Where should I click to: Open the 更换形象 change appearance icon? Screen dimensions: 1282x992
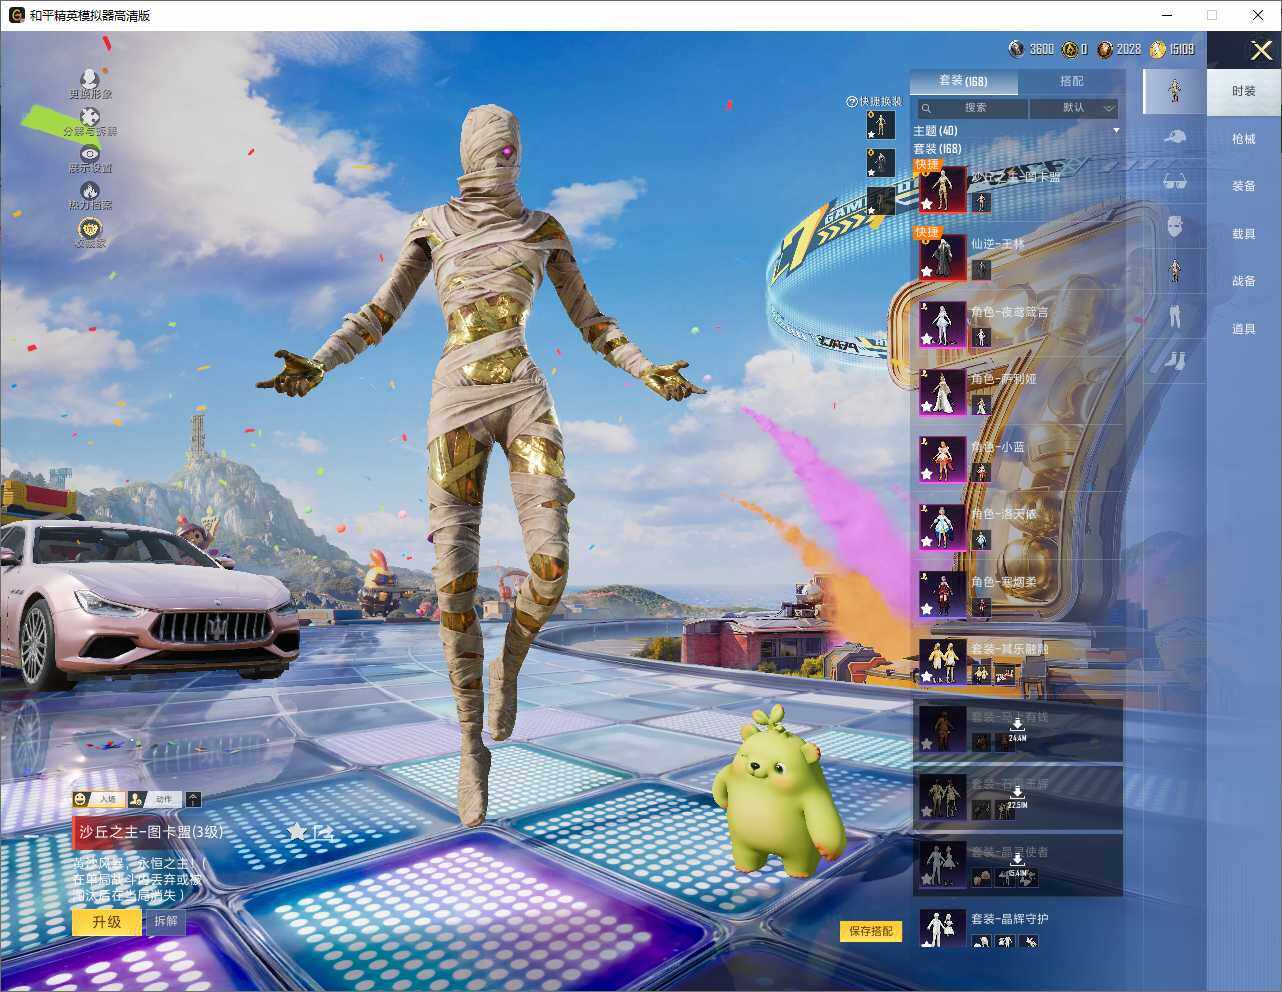click(90, 78)
